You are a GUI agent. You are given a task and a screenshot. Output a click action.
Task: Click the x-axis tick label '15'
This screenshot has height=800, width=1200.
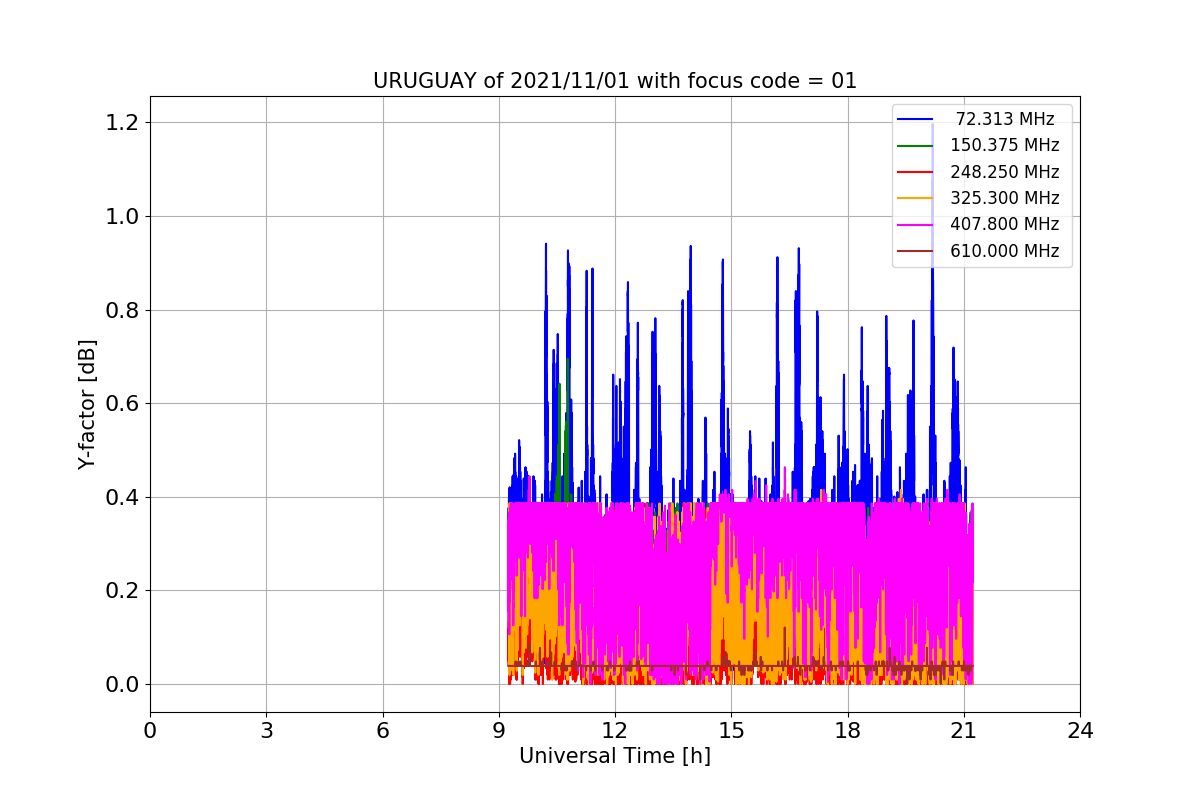click(x=731, y=731)
